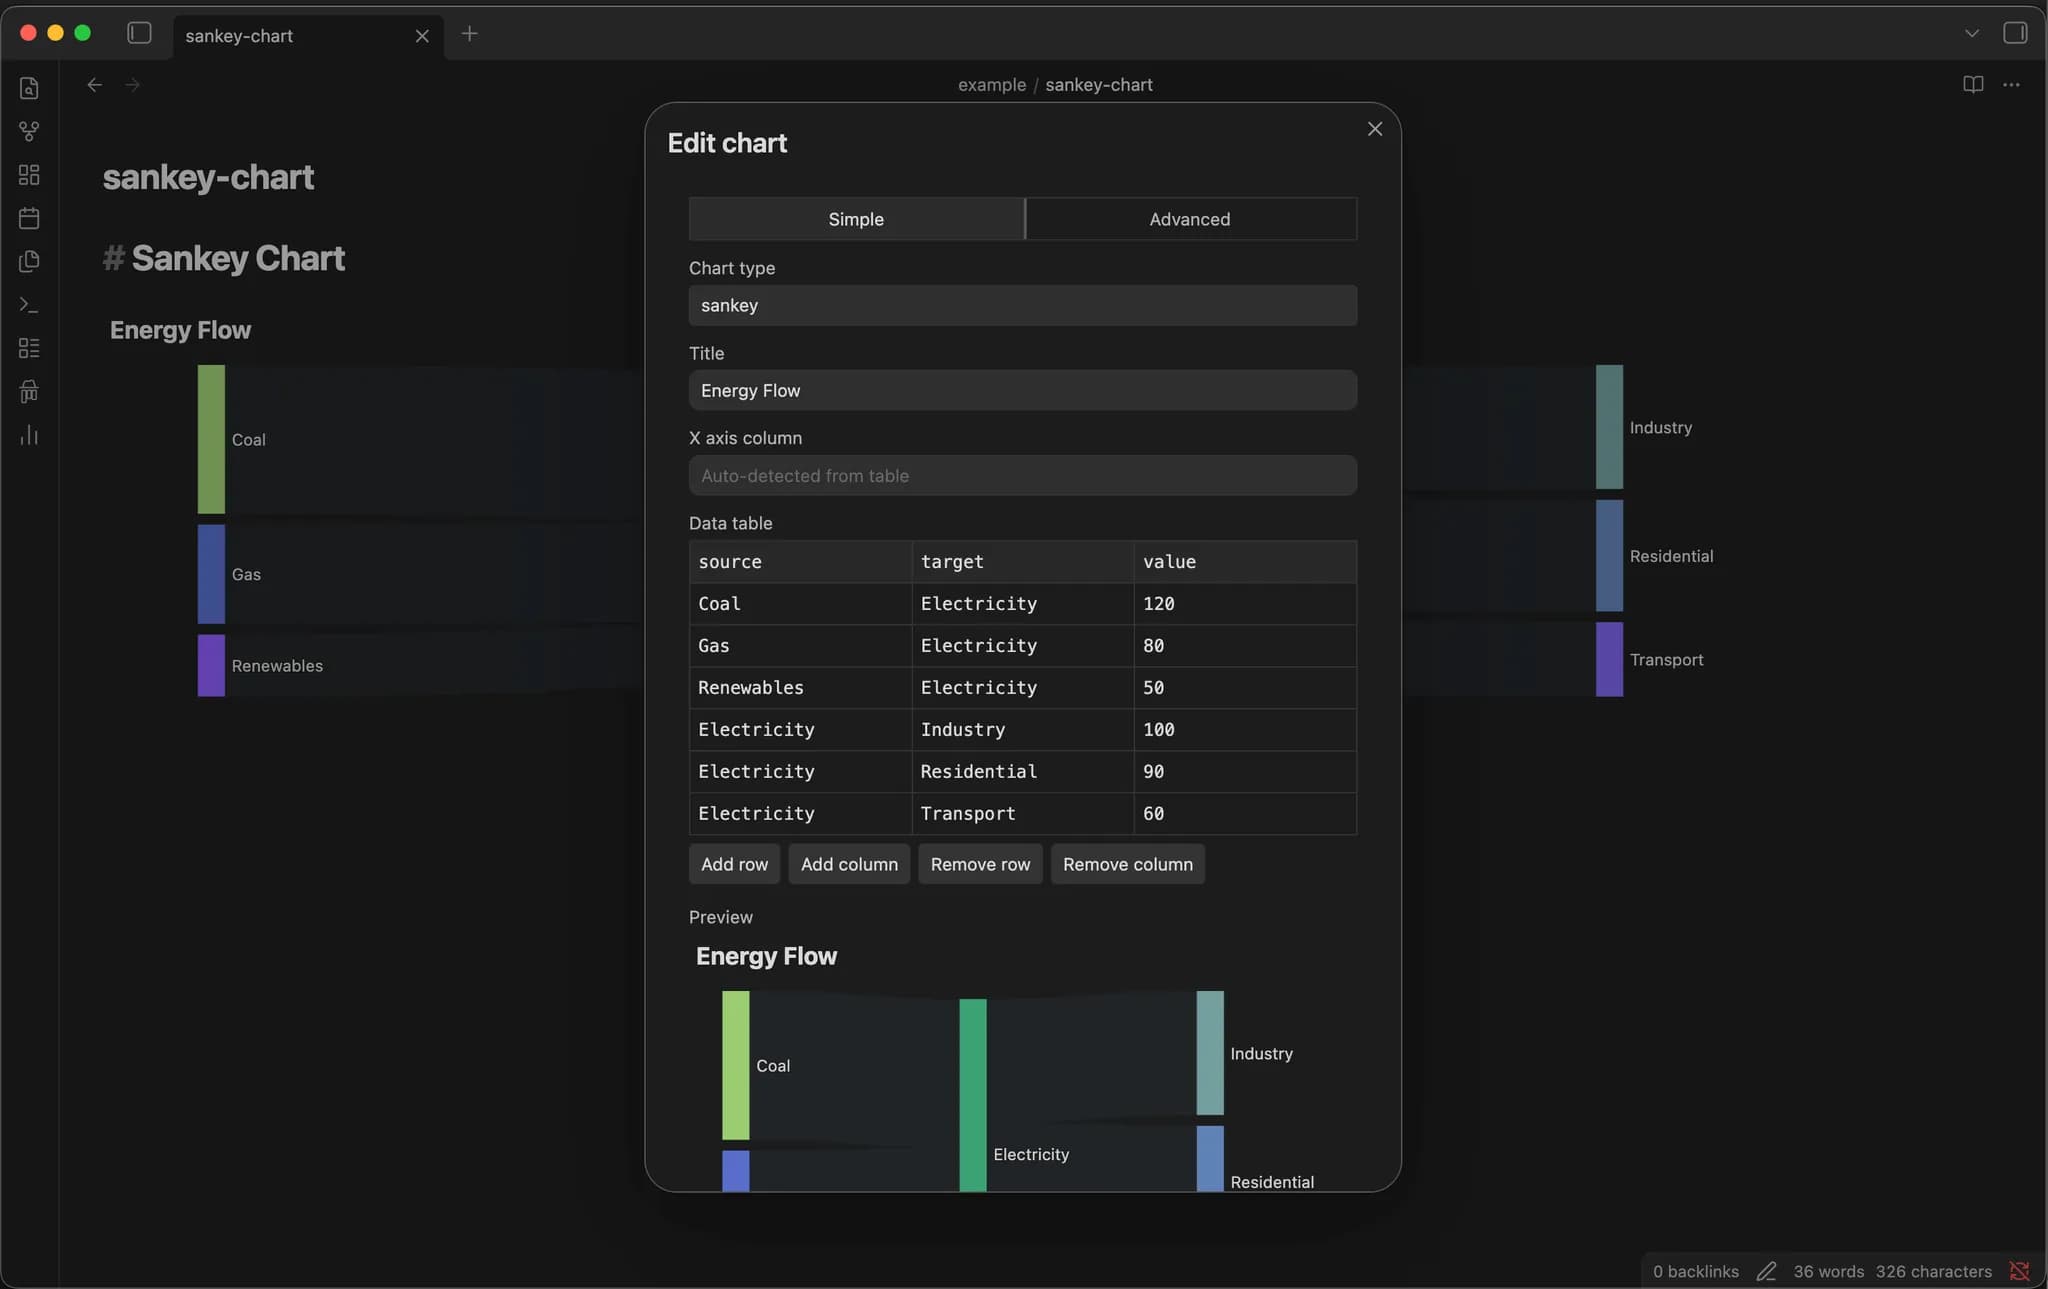Click the Industry node in preview
2048x1289 pixels.
click(x=1210, y=1053)
